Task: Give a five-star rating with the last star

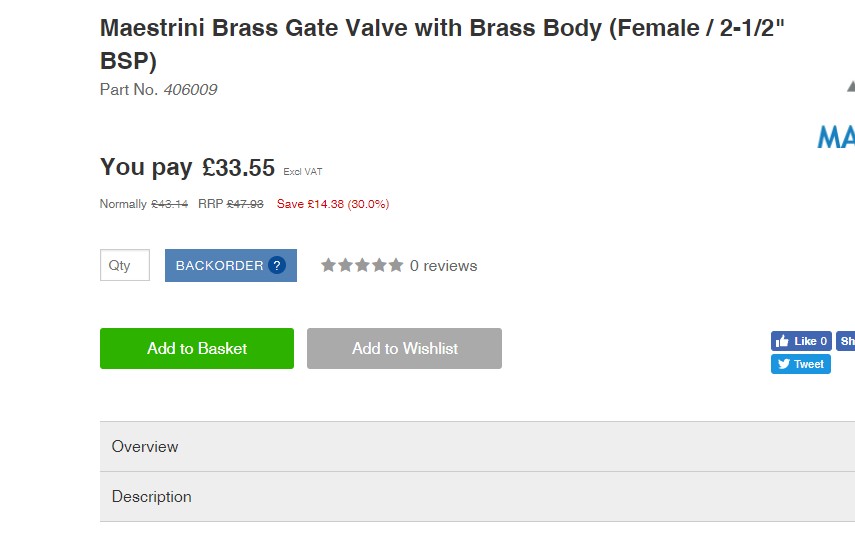Action: [x=396, y=266]
